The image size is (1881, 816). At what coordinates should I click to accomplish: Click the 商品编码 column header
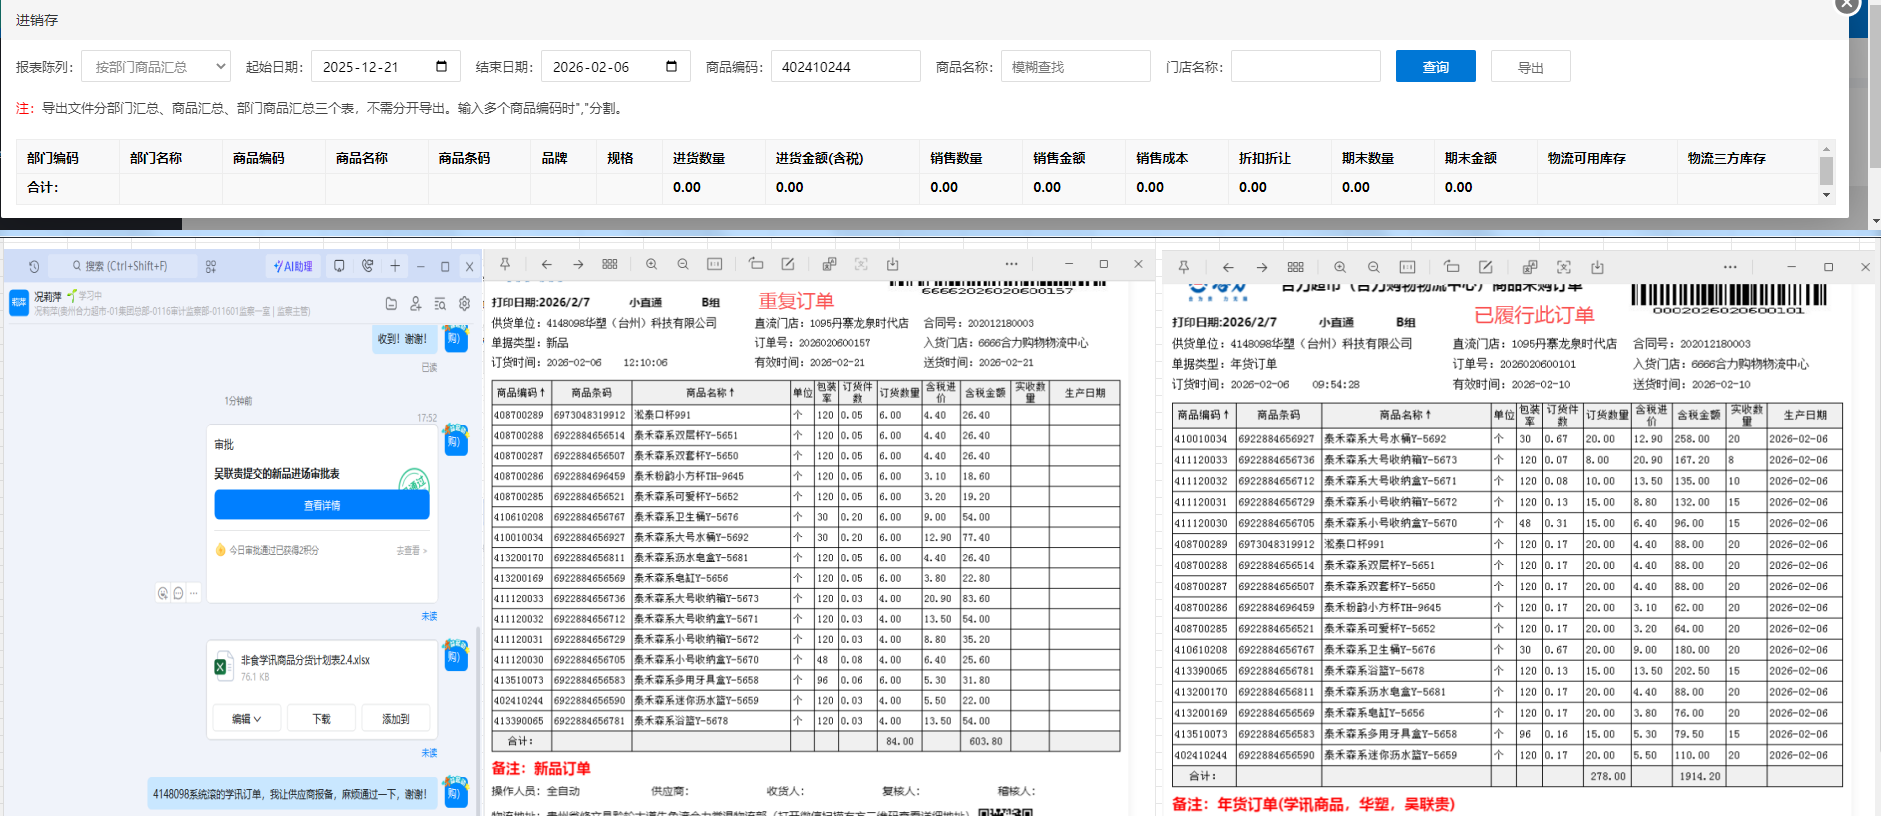[258, 158]
